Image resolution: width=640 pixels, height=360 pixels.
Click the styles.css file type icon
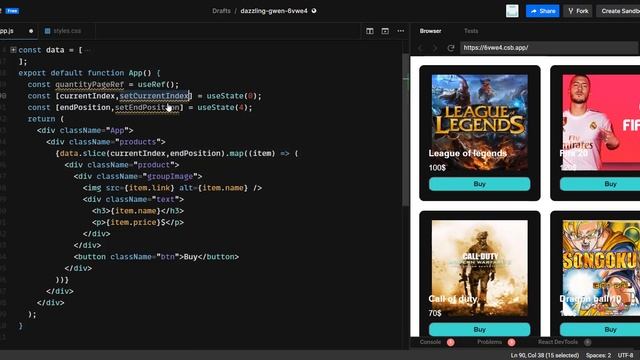pyautogui.click(x=47, y=31)
